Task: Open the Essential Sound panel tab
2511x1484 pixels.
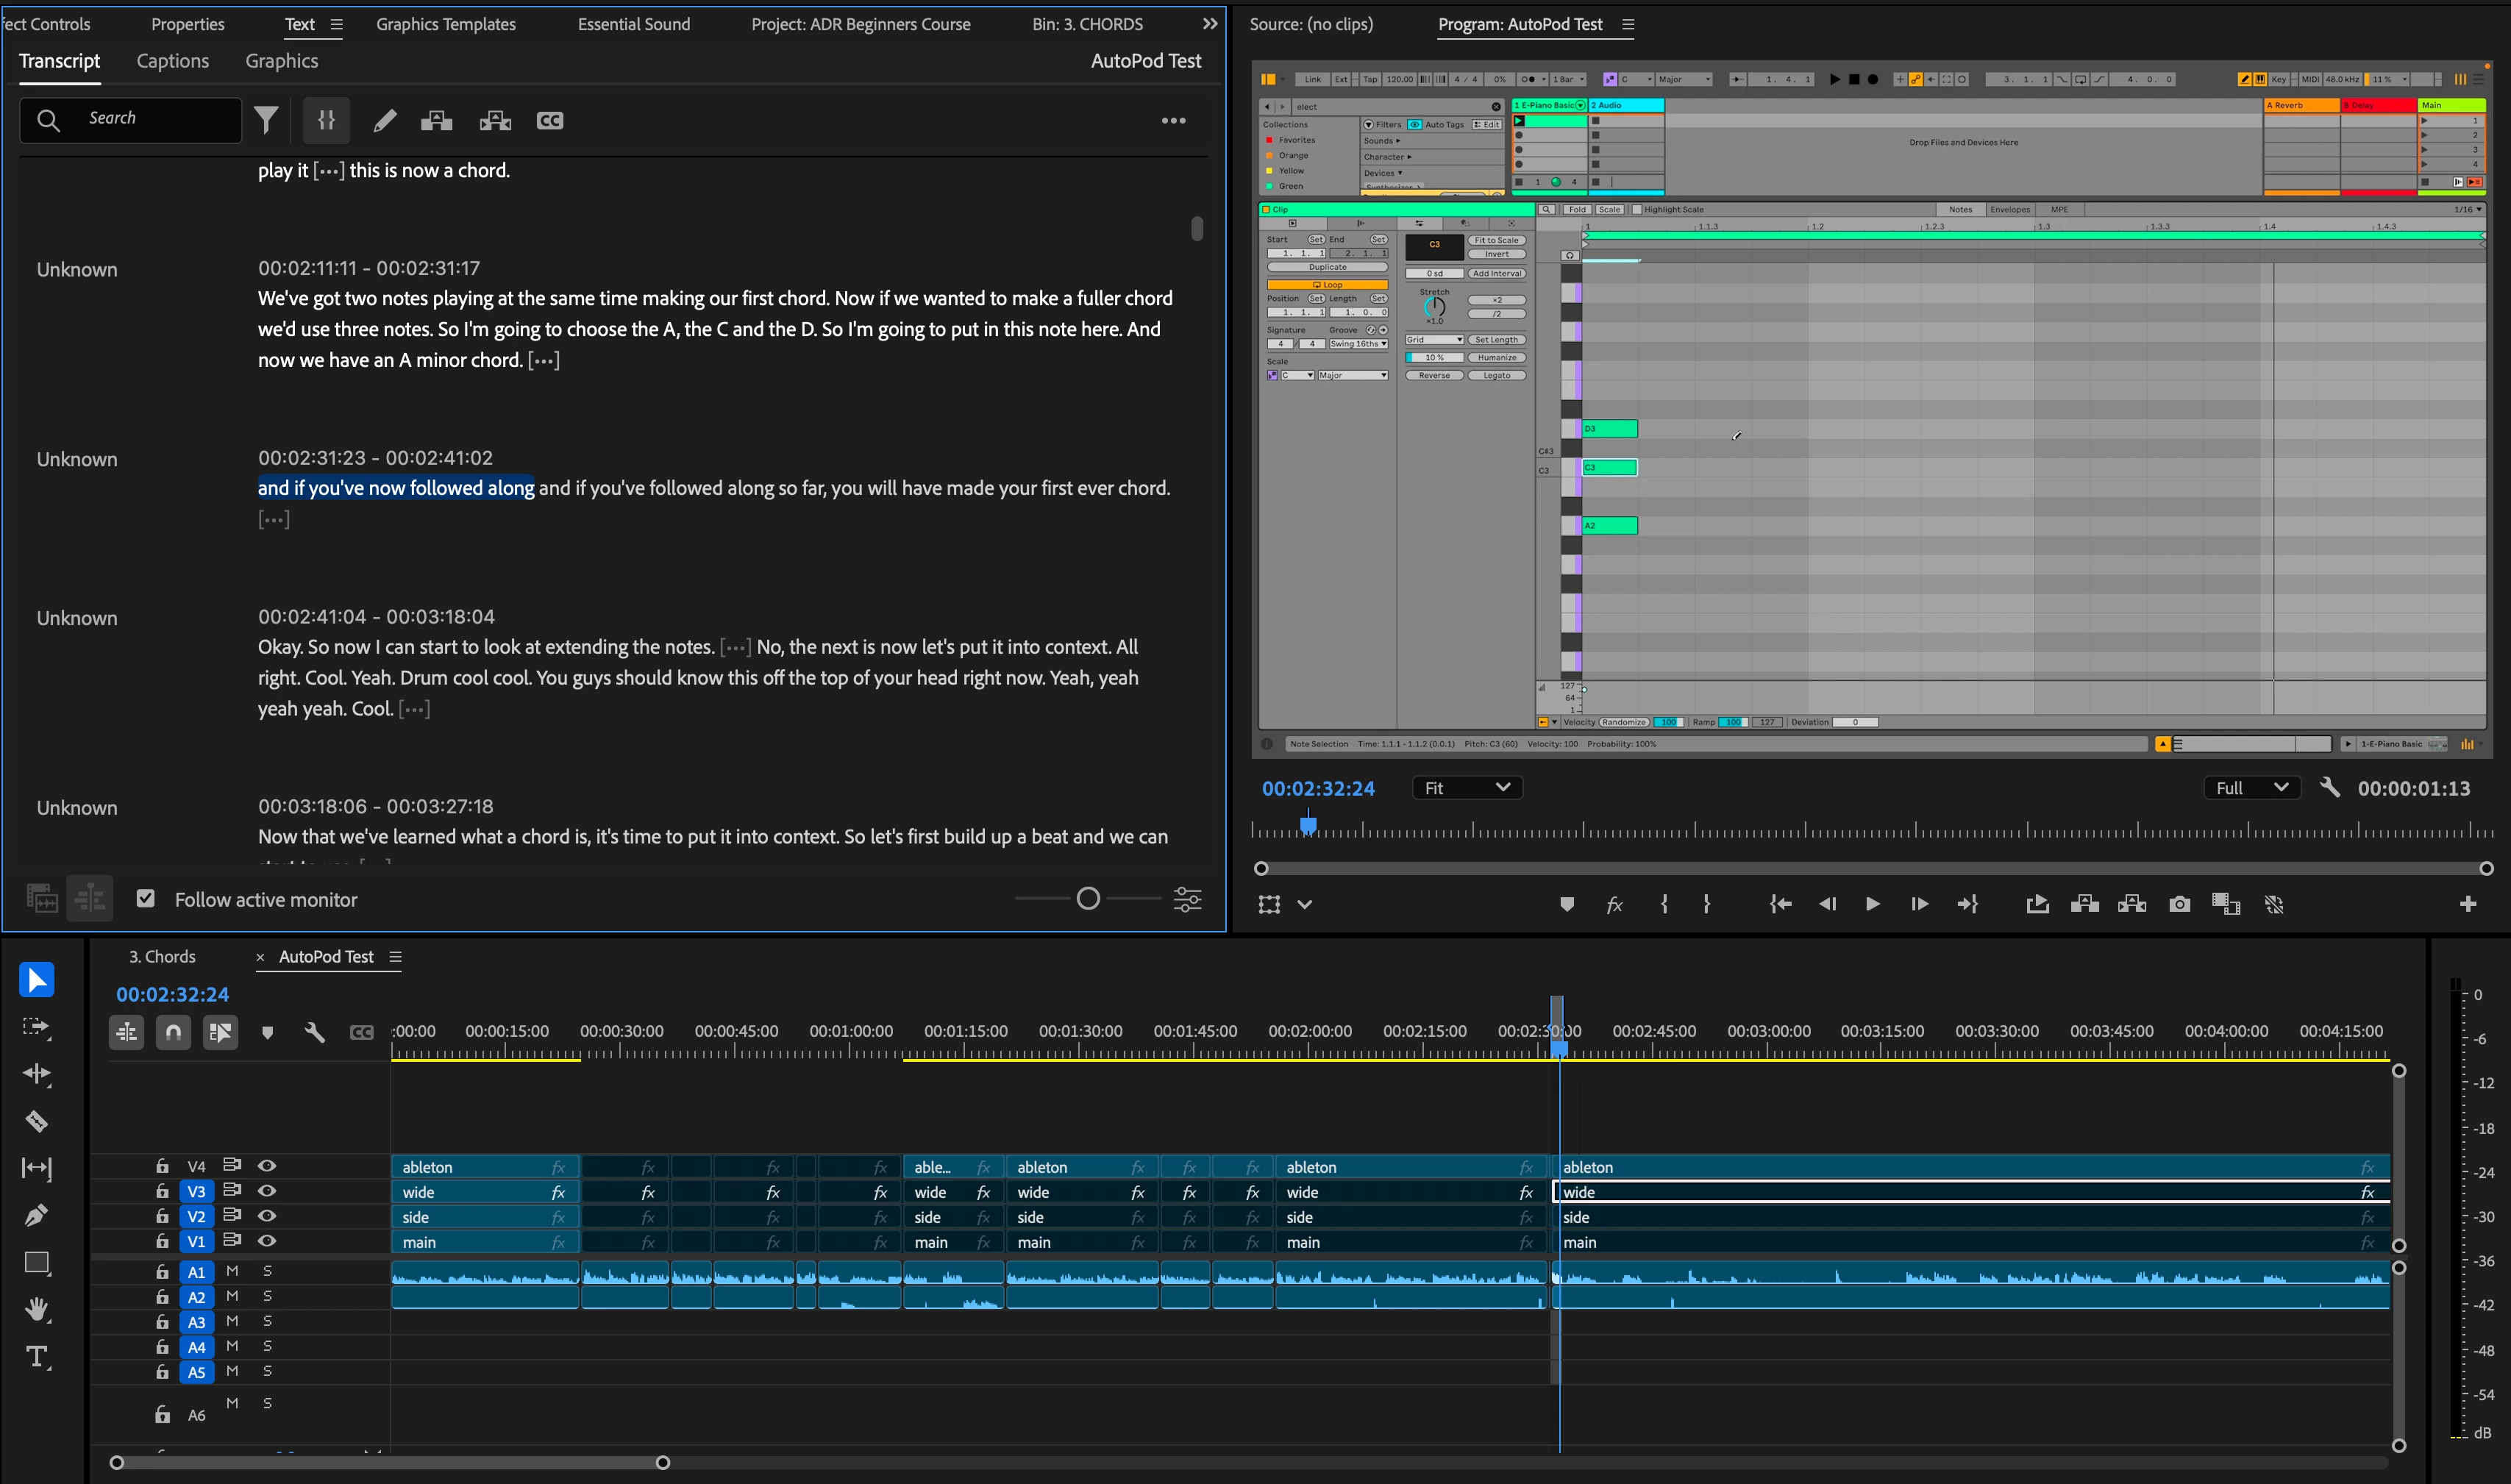Action: click(x=634, y=24)
